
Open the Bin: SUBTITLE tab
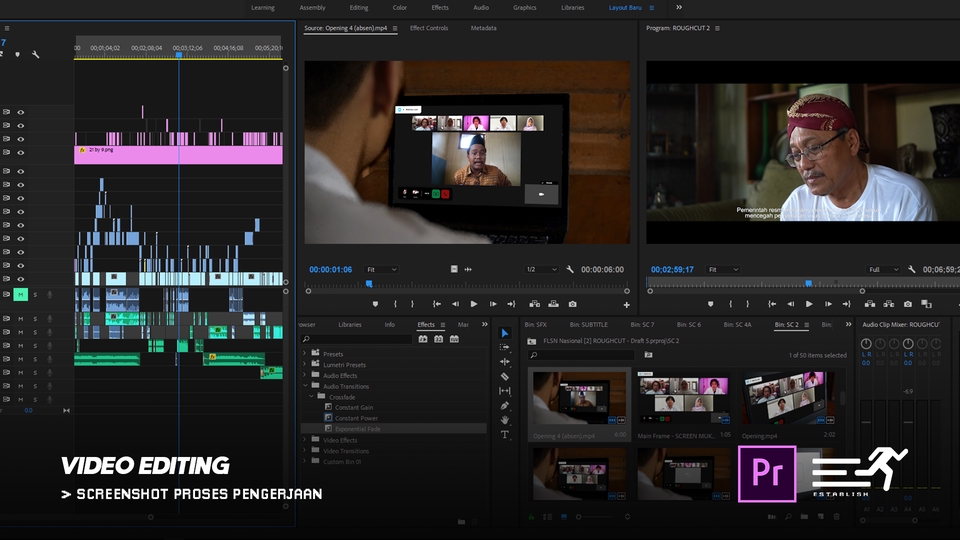pyautogui.click(x=588, y=324)
